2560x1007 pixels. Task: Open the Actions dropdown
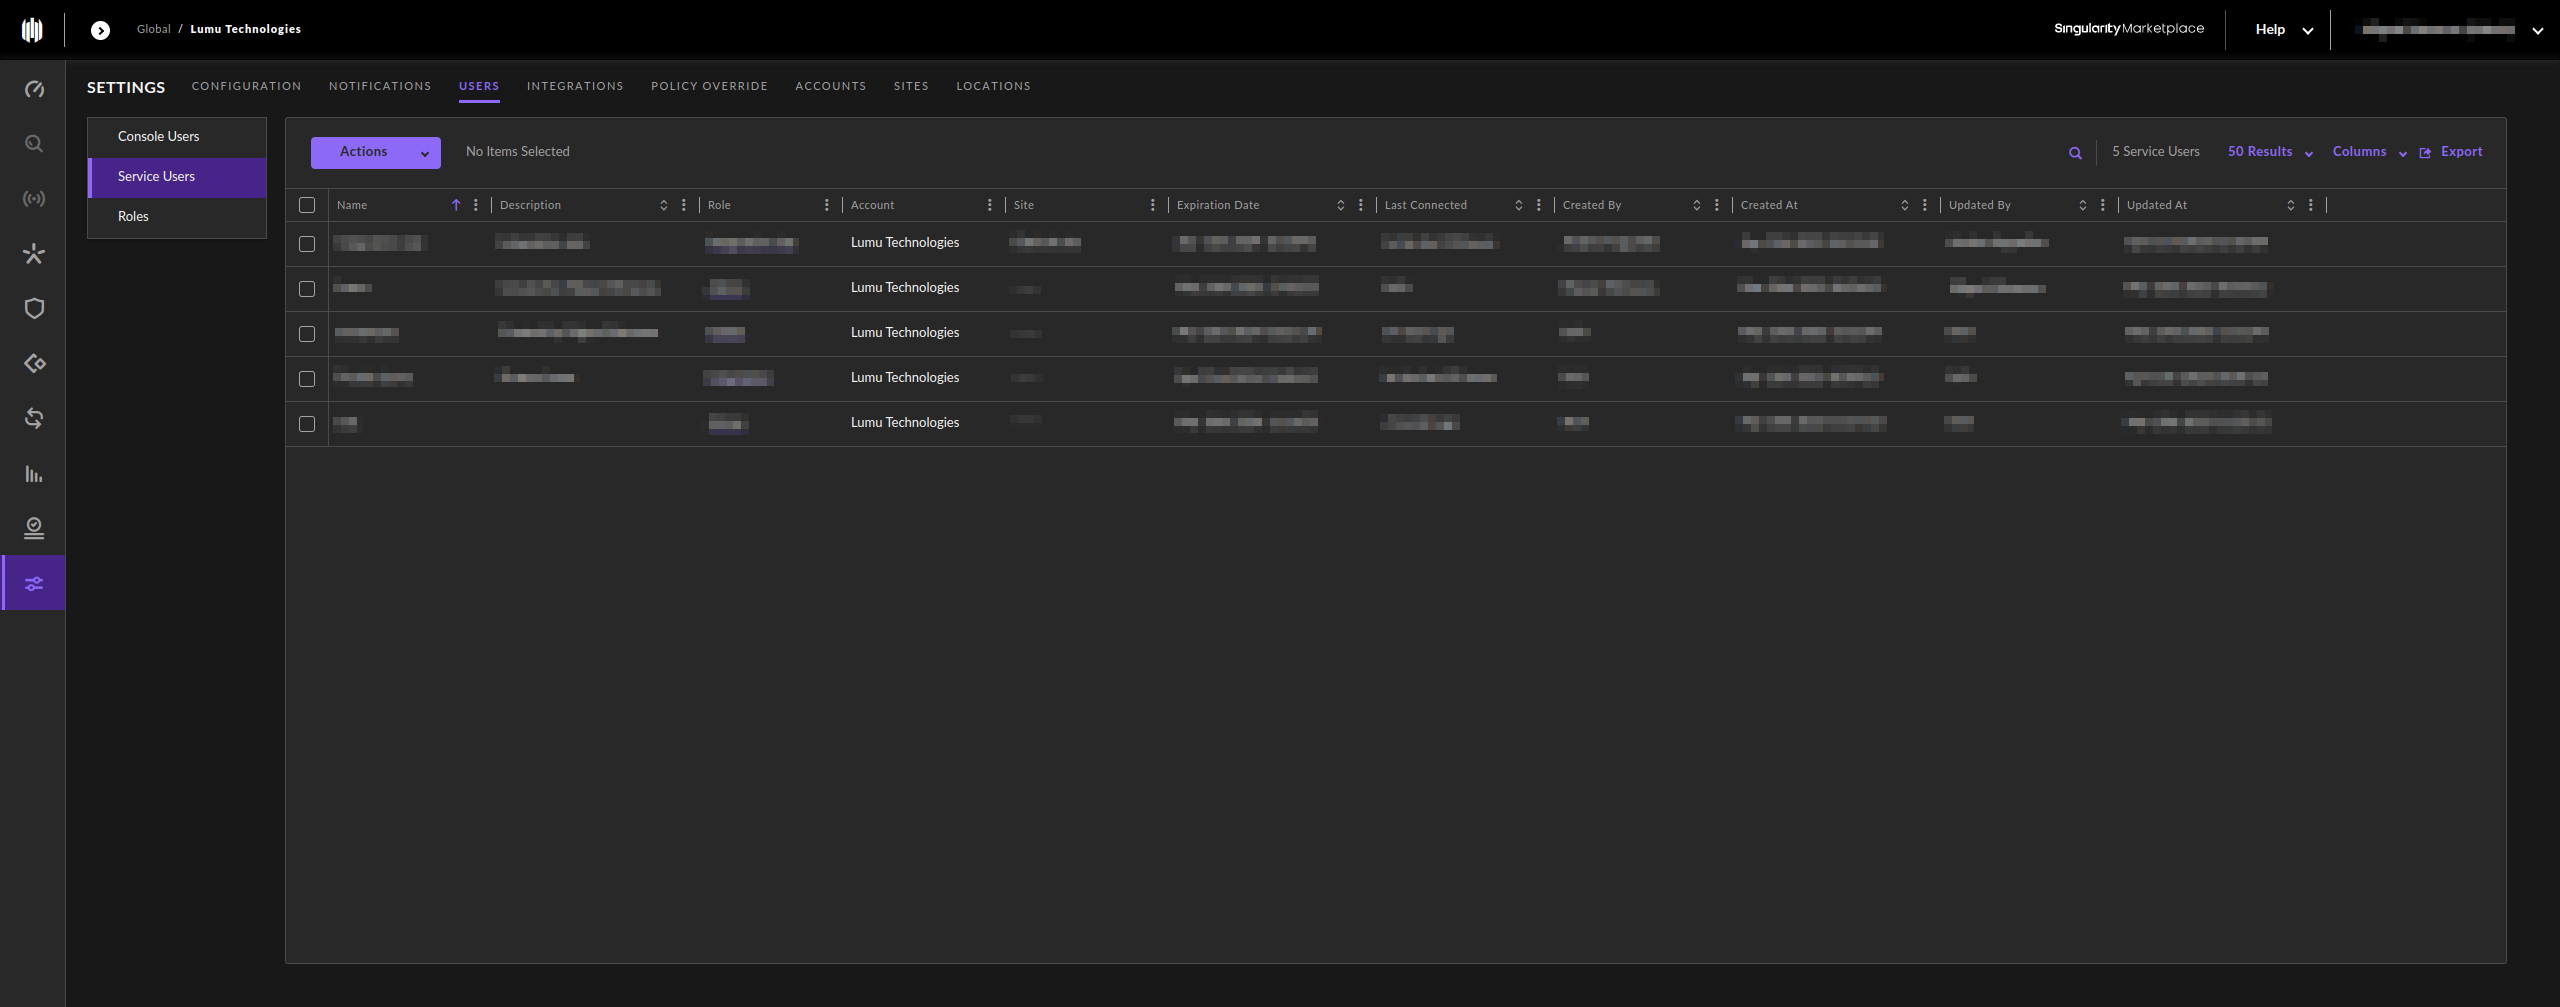[375, 152]
